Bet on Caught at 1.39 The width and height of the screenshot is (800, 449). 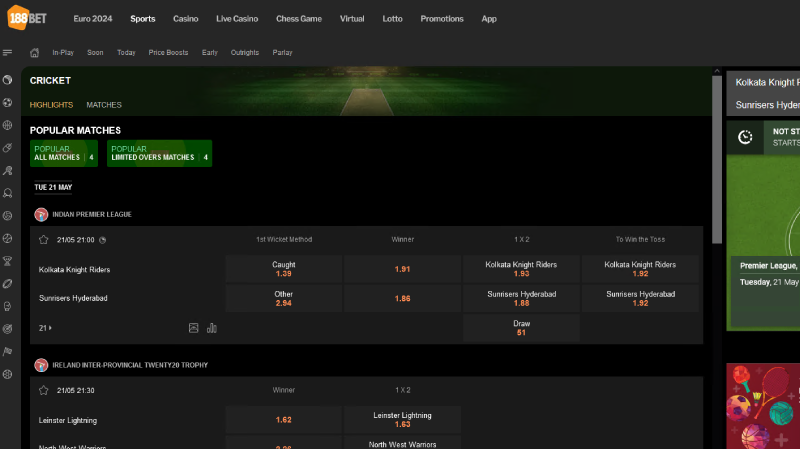[284, 269]
